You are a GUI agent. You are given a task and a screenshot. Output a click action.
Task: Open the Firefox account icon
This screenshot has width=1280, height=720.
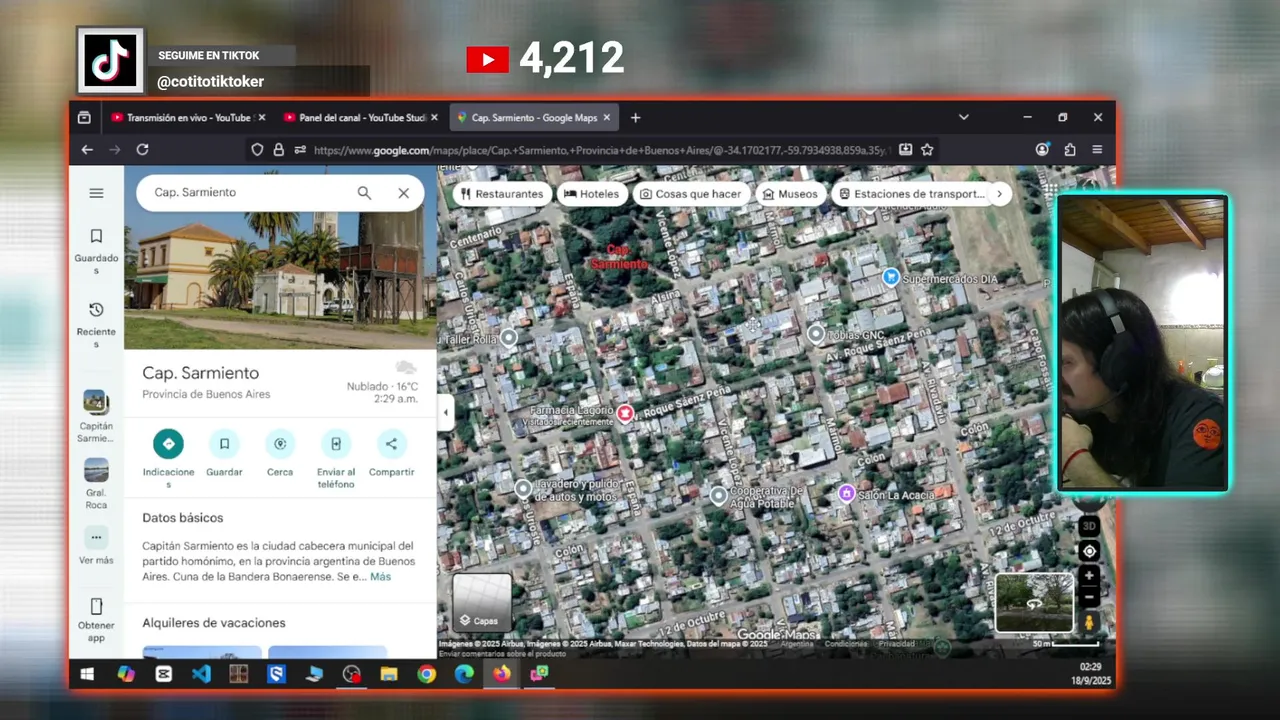point(1043,150)
